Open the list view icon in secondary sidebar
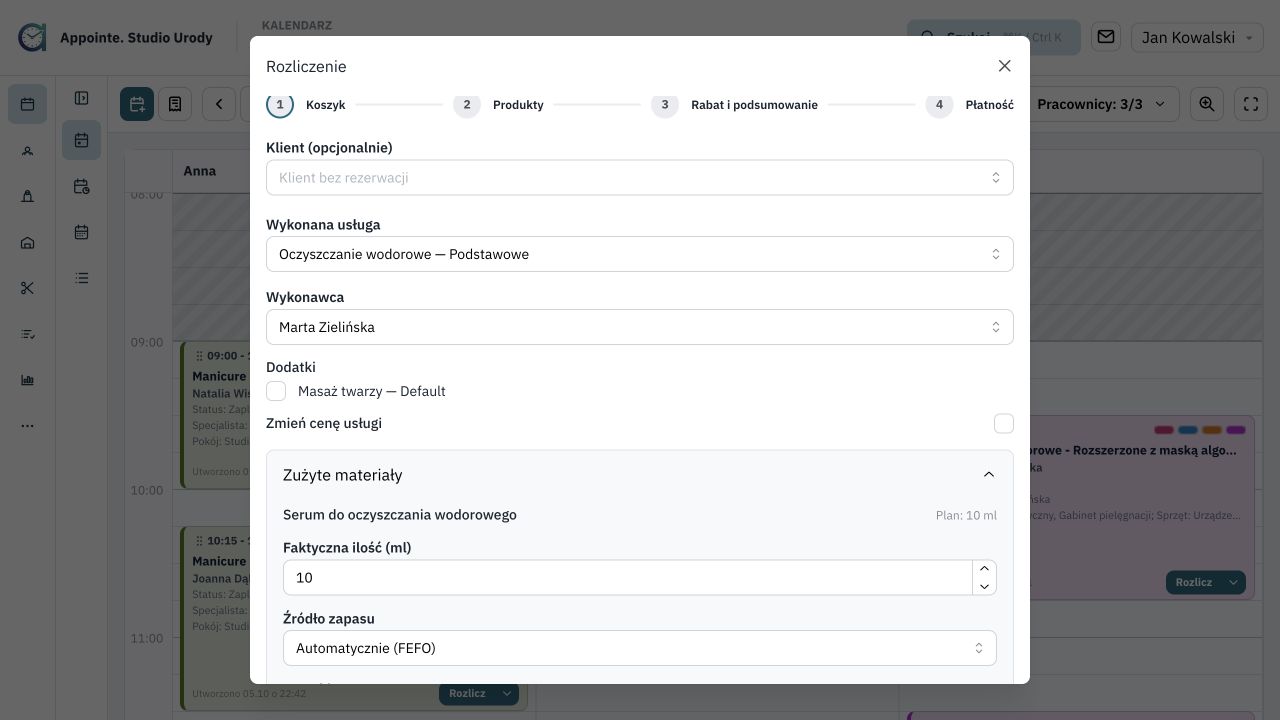This screenshot has width=1280, height=720. tap(82, 278)
